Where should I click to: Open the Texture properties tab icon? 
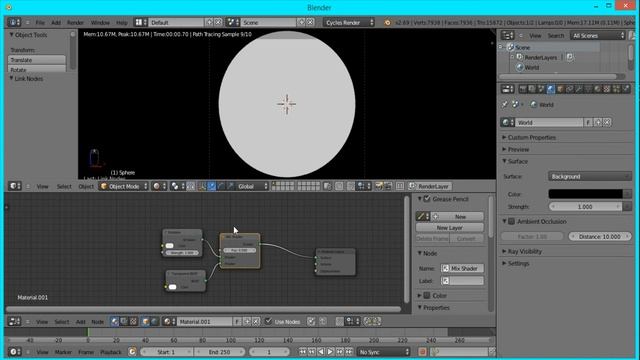point(607,89)
